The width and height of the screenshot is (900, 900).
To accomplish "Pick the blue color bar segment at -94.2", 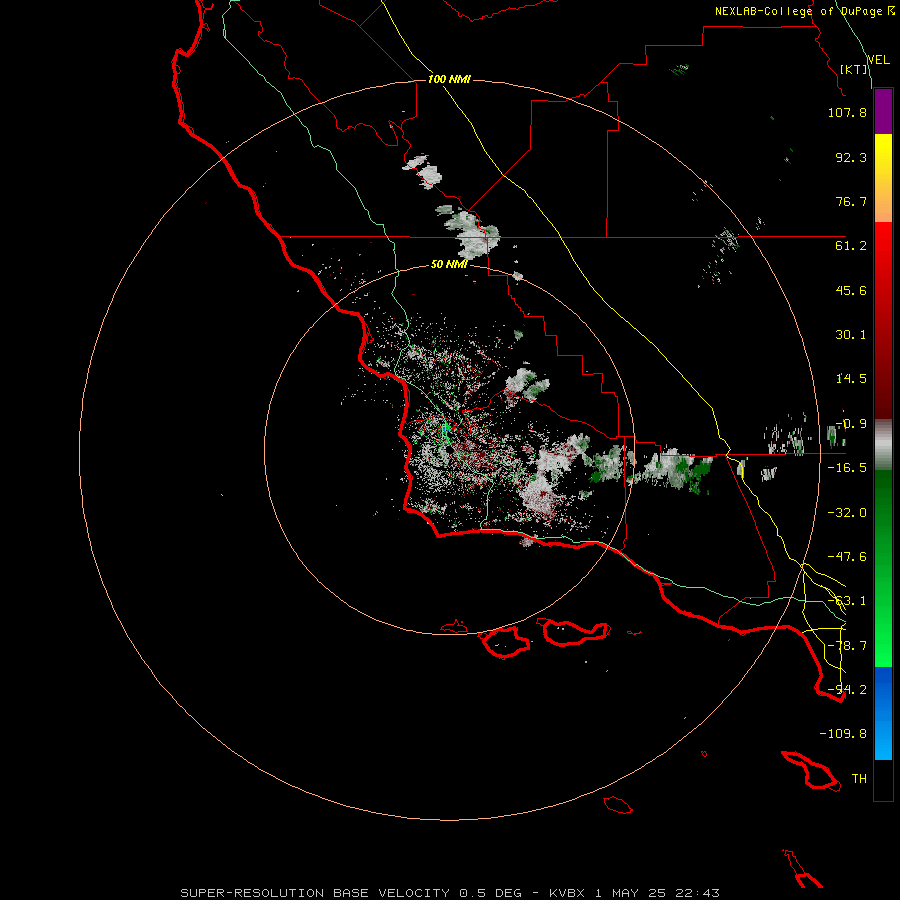I will pos(883,689).
